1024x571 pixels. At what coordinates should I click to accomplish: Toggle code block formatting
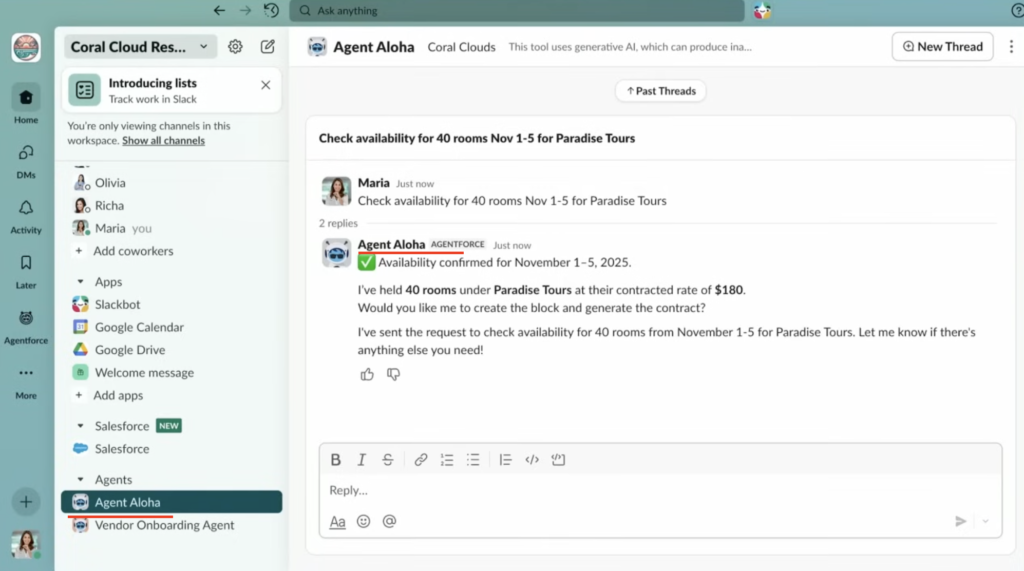[558, 460]
